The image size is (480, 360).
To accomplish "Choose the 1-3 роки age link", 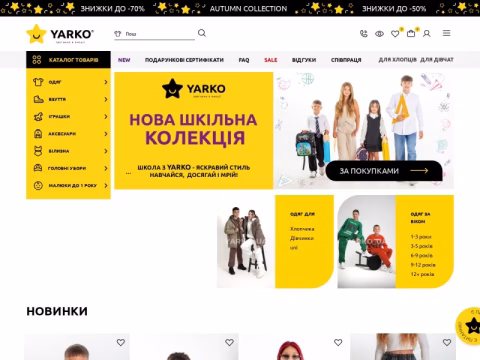I will tap(421, 237).
